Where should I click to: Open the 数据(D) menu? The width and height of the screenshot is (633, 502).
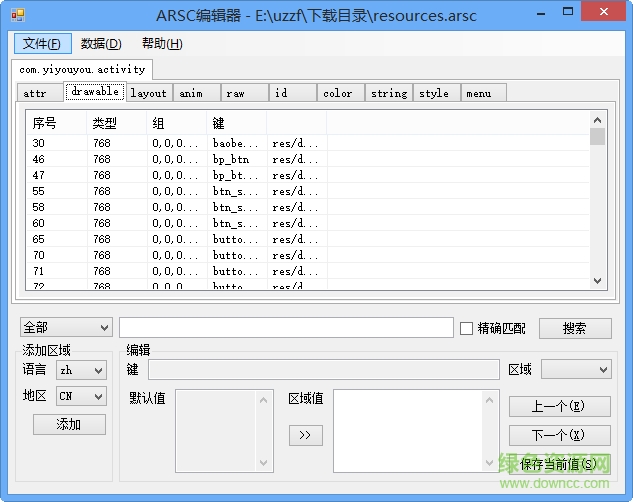[x=101, y=44]
